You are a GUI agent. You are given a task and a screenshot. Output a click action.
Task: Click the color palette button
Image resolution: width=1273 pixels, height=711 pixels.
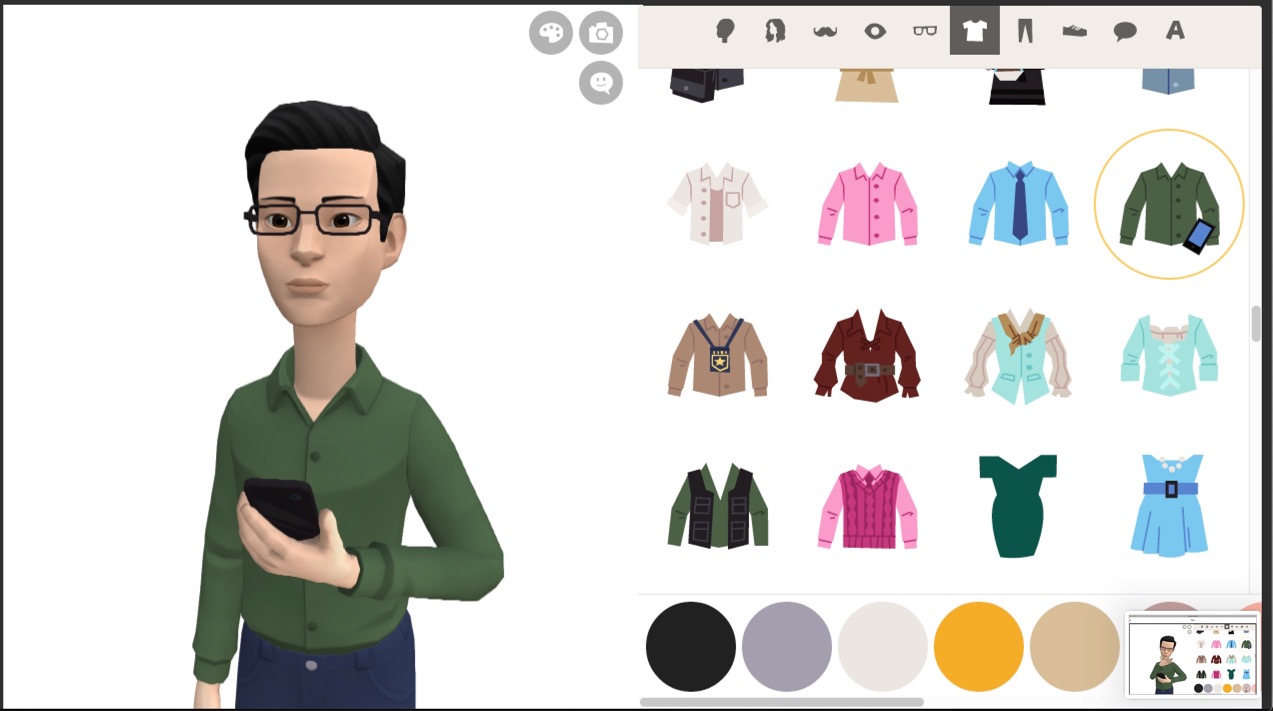pos(551,33)
